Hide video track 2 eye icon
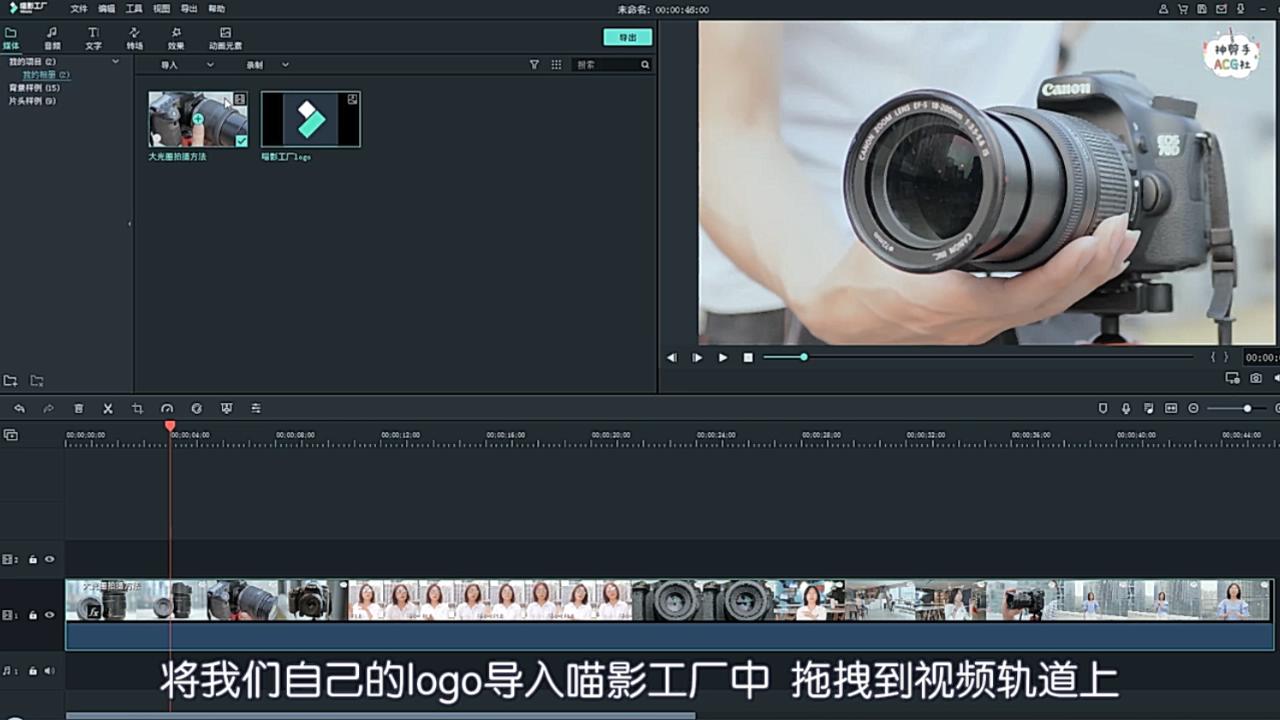 tap(49, 560)
